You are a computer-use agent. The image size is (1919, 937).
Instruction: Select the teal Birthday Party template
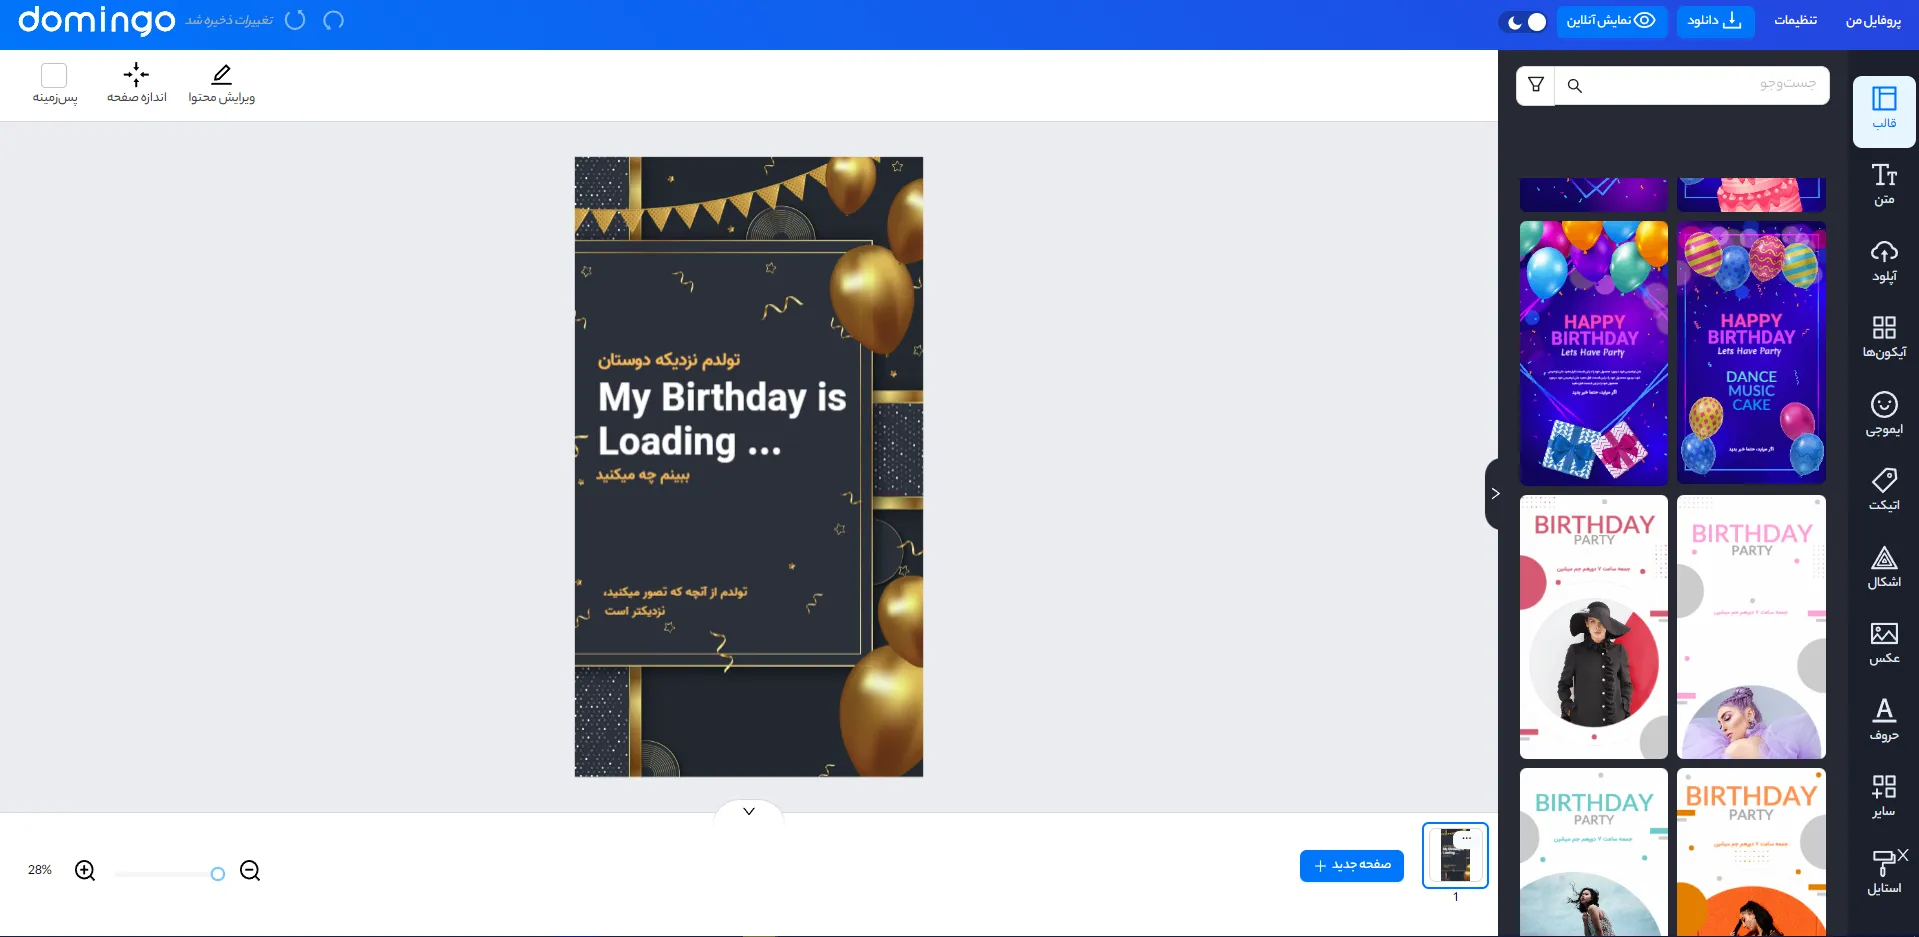point(1594,852)
